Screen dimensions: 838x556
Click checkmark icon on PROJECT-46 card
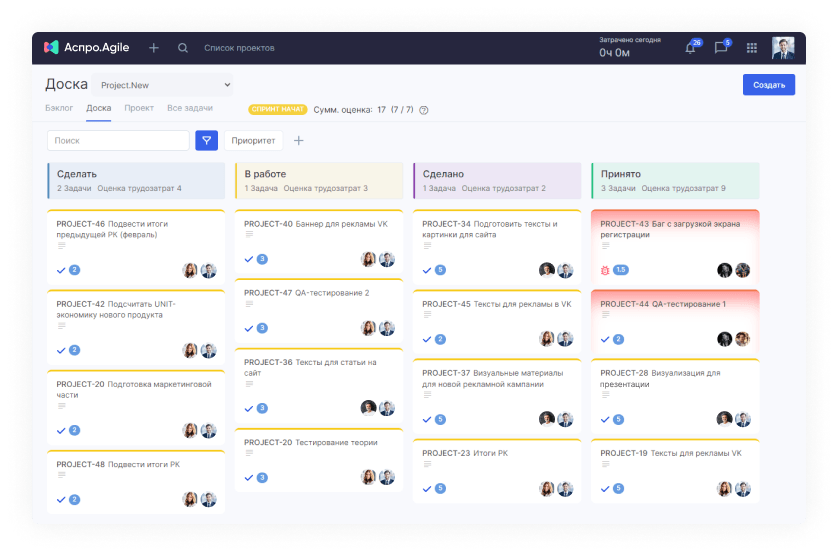[x=61, y=271]
